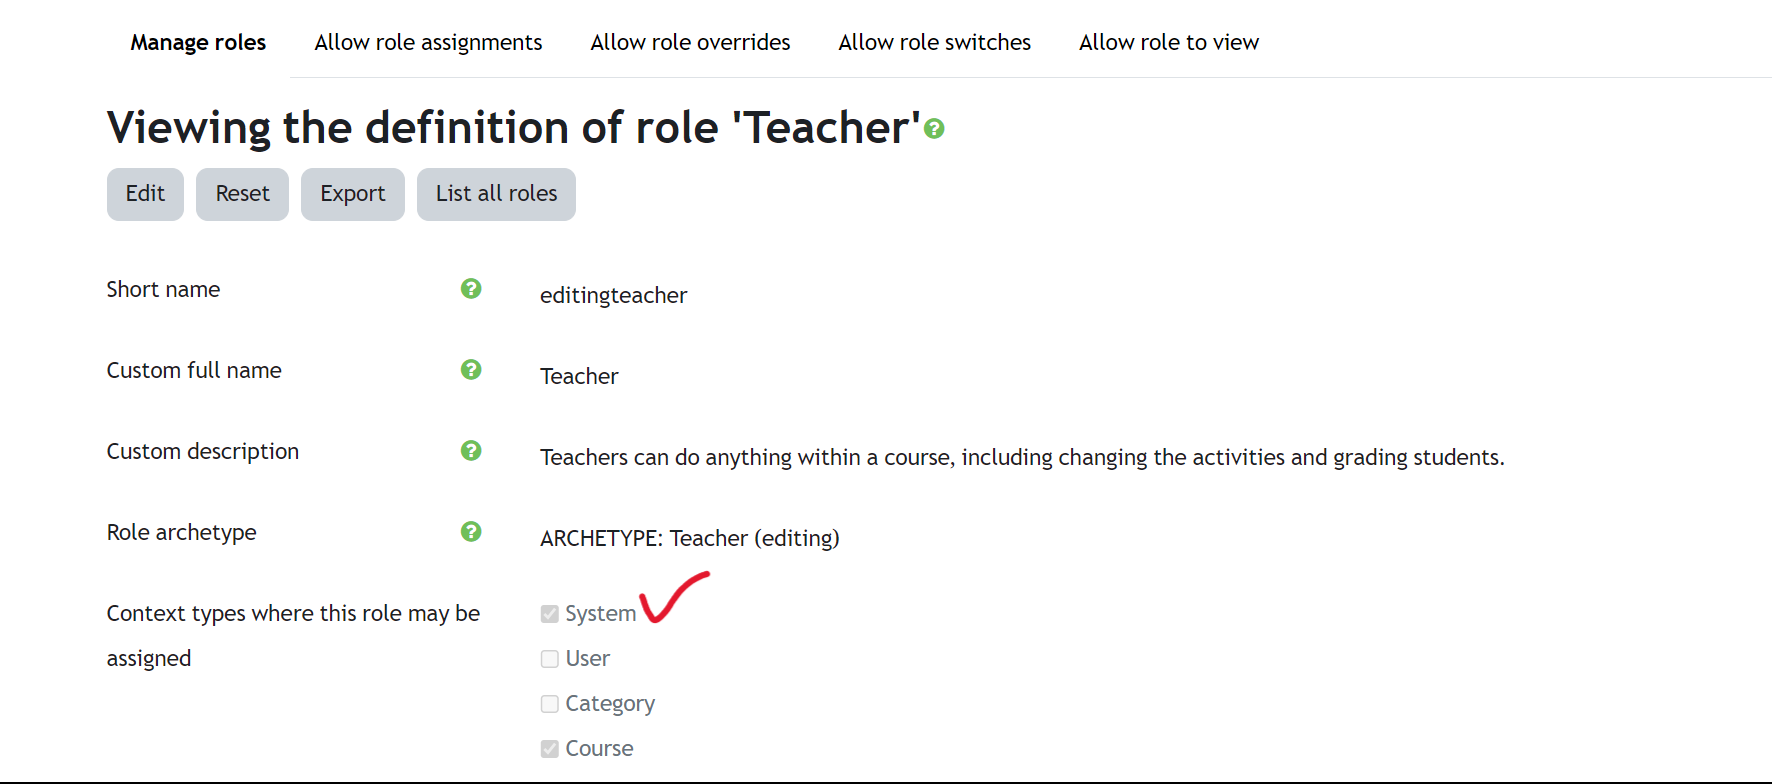Open Allow role assignments tab
The height and width of the screenshot is (784, 1772).
coord(428,42)
